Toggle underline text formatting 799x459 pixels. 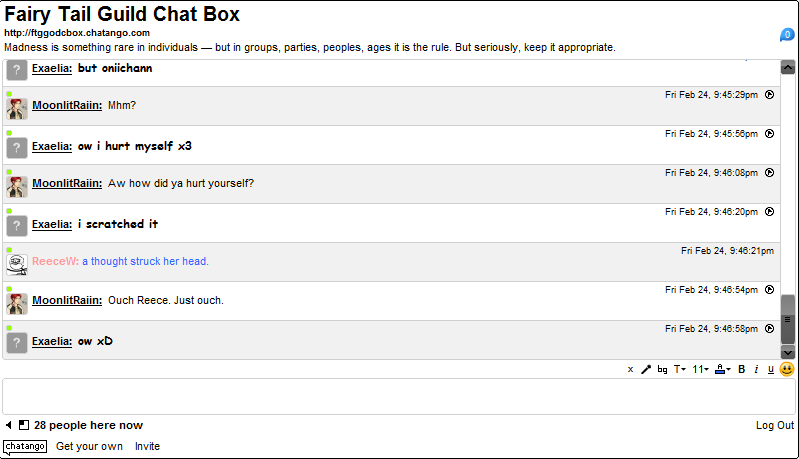click(771, 370)
